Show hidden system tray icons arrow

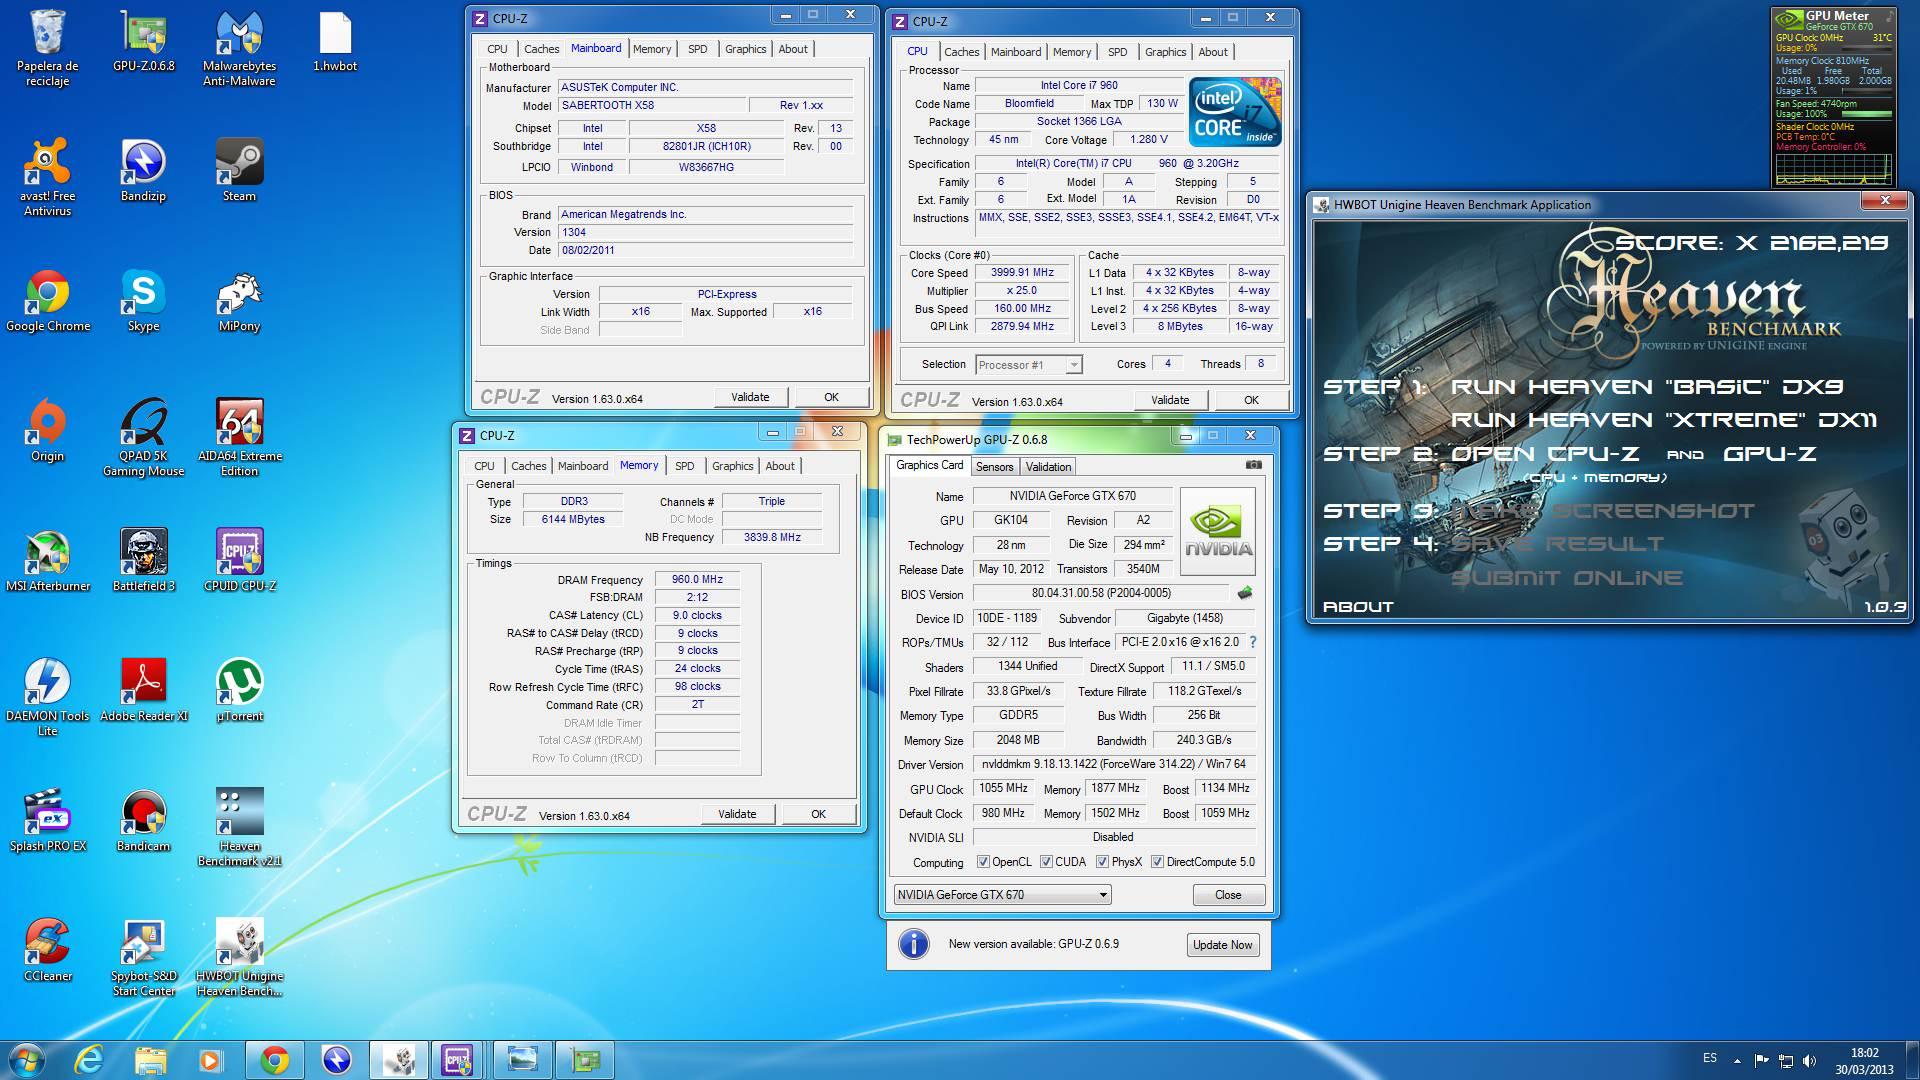1737,1060
